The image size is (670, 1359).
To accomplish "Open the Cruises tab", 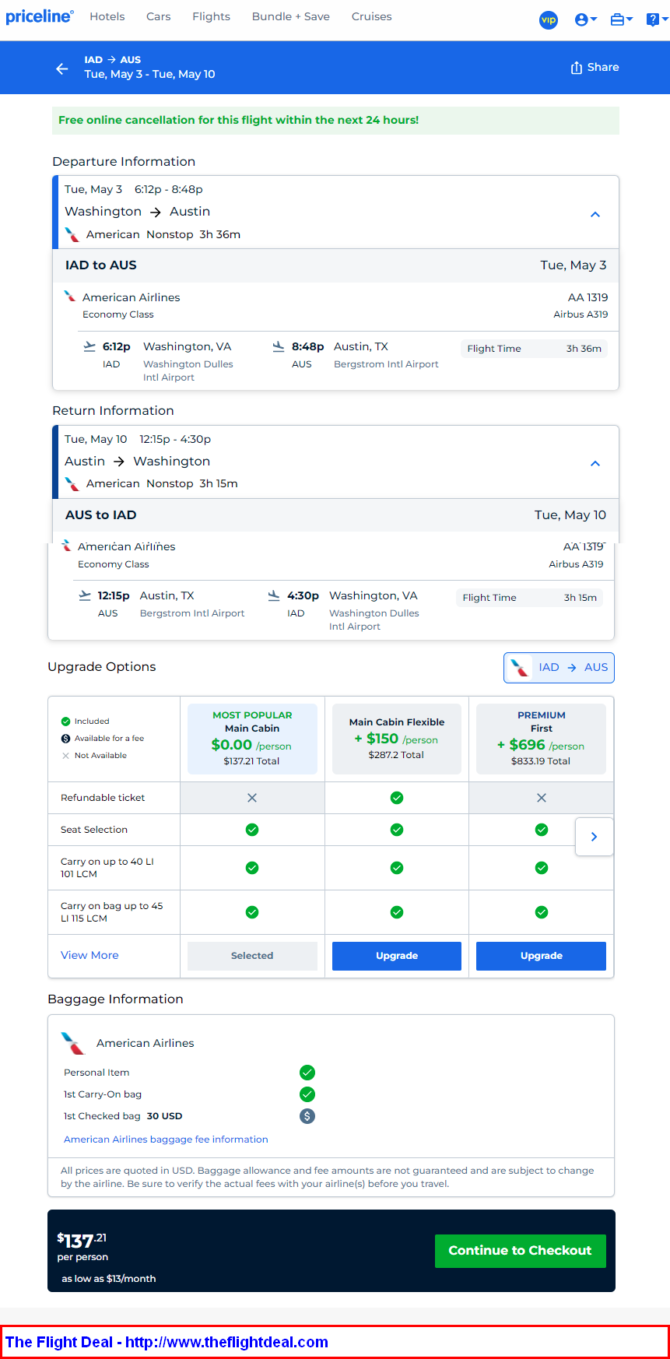I will [372, 17].
